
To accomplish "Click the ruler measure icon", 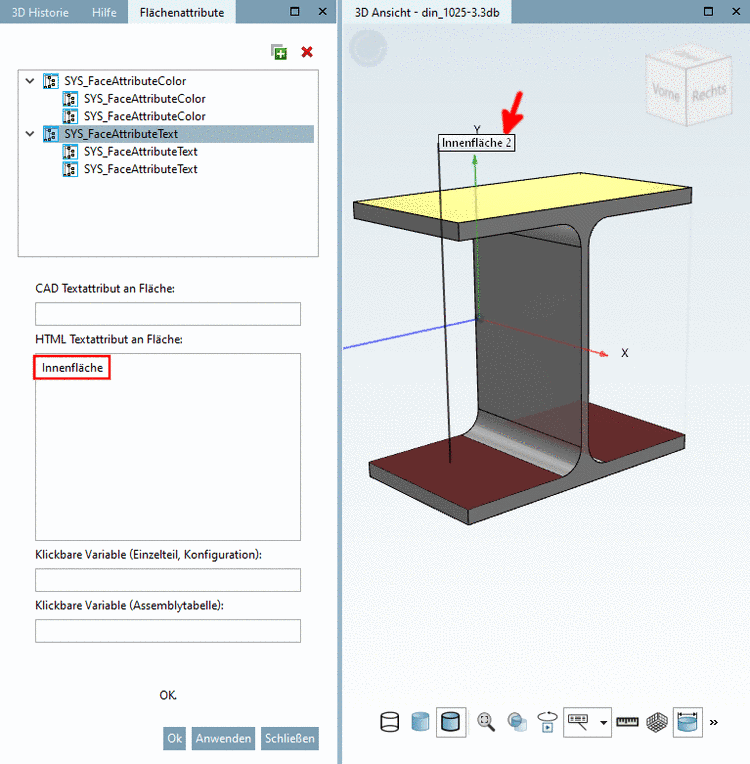I will click(x=627, y=722).
